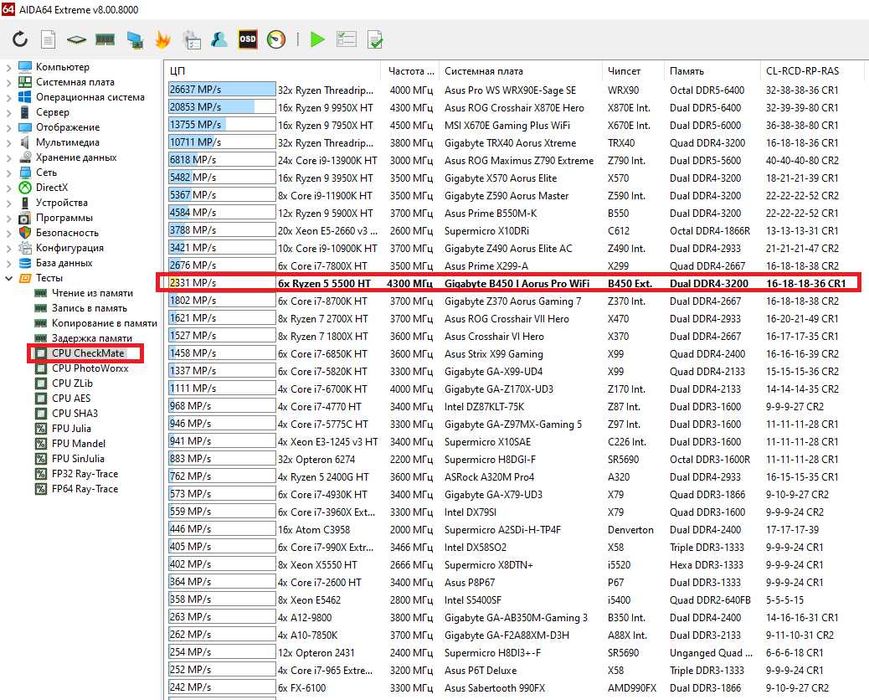Select the CPU AES benchmark

[71, 398]
